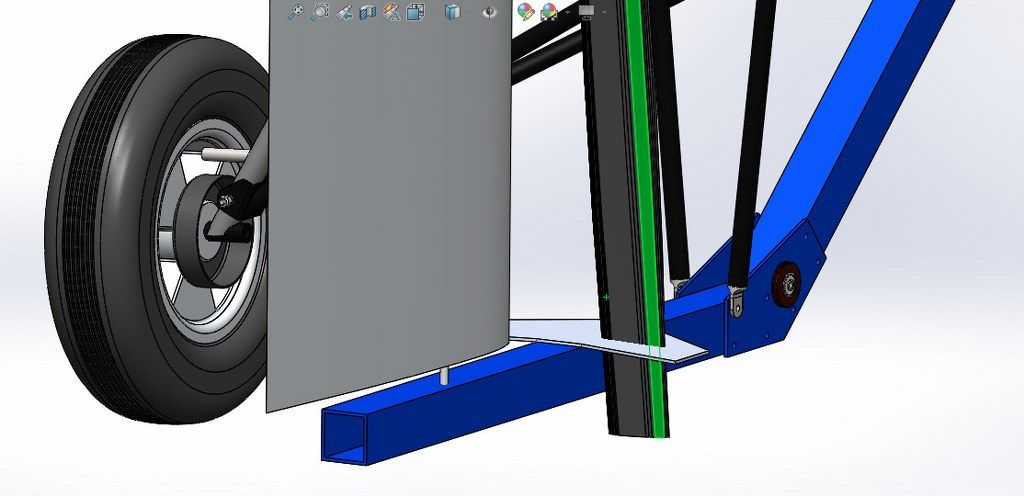Open the View Orientation cube icon

(416, 12)
